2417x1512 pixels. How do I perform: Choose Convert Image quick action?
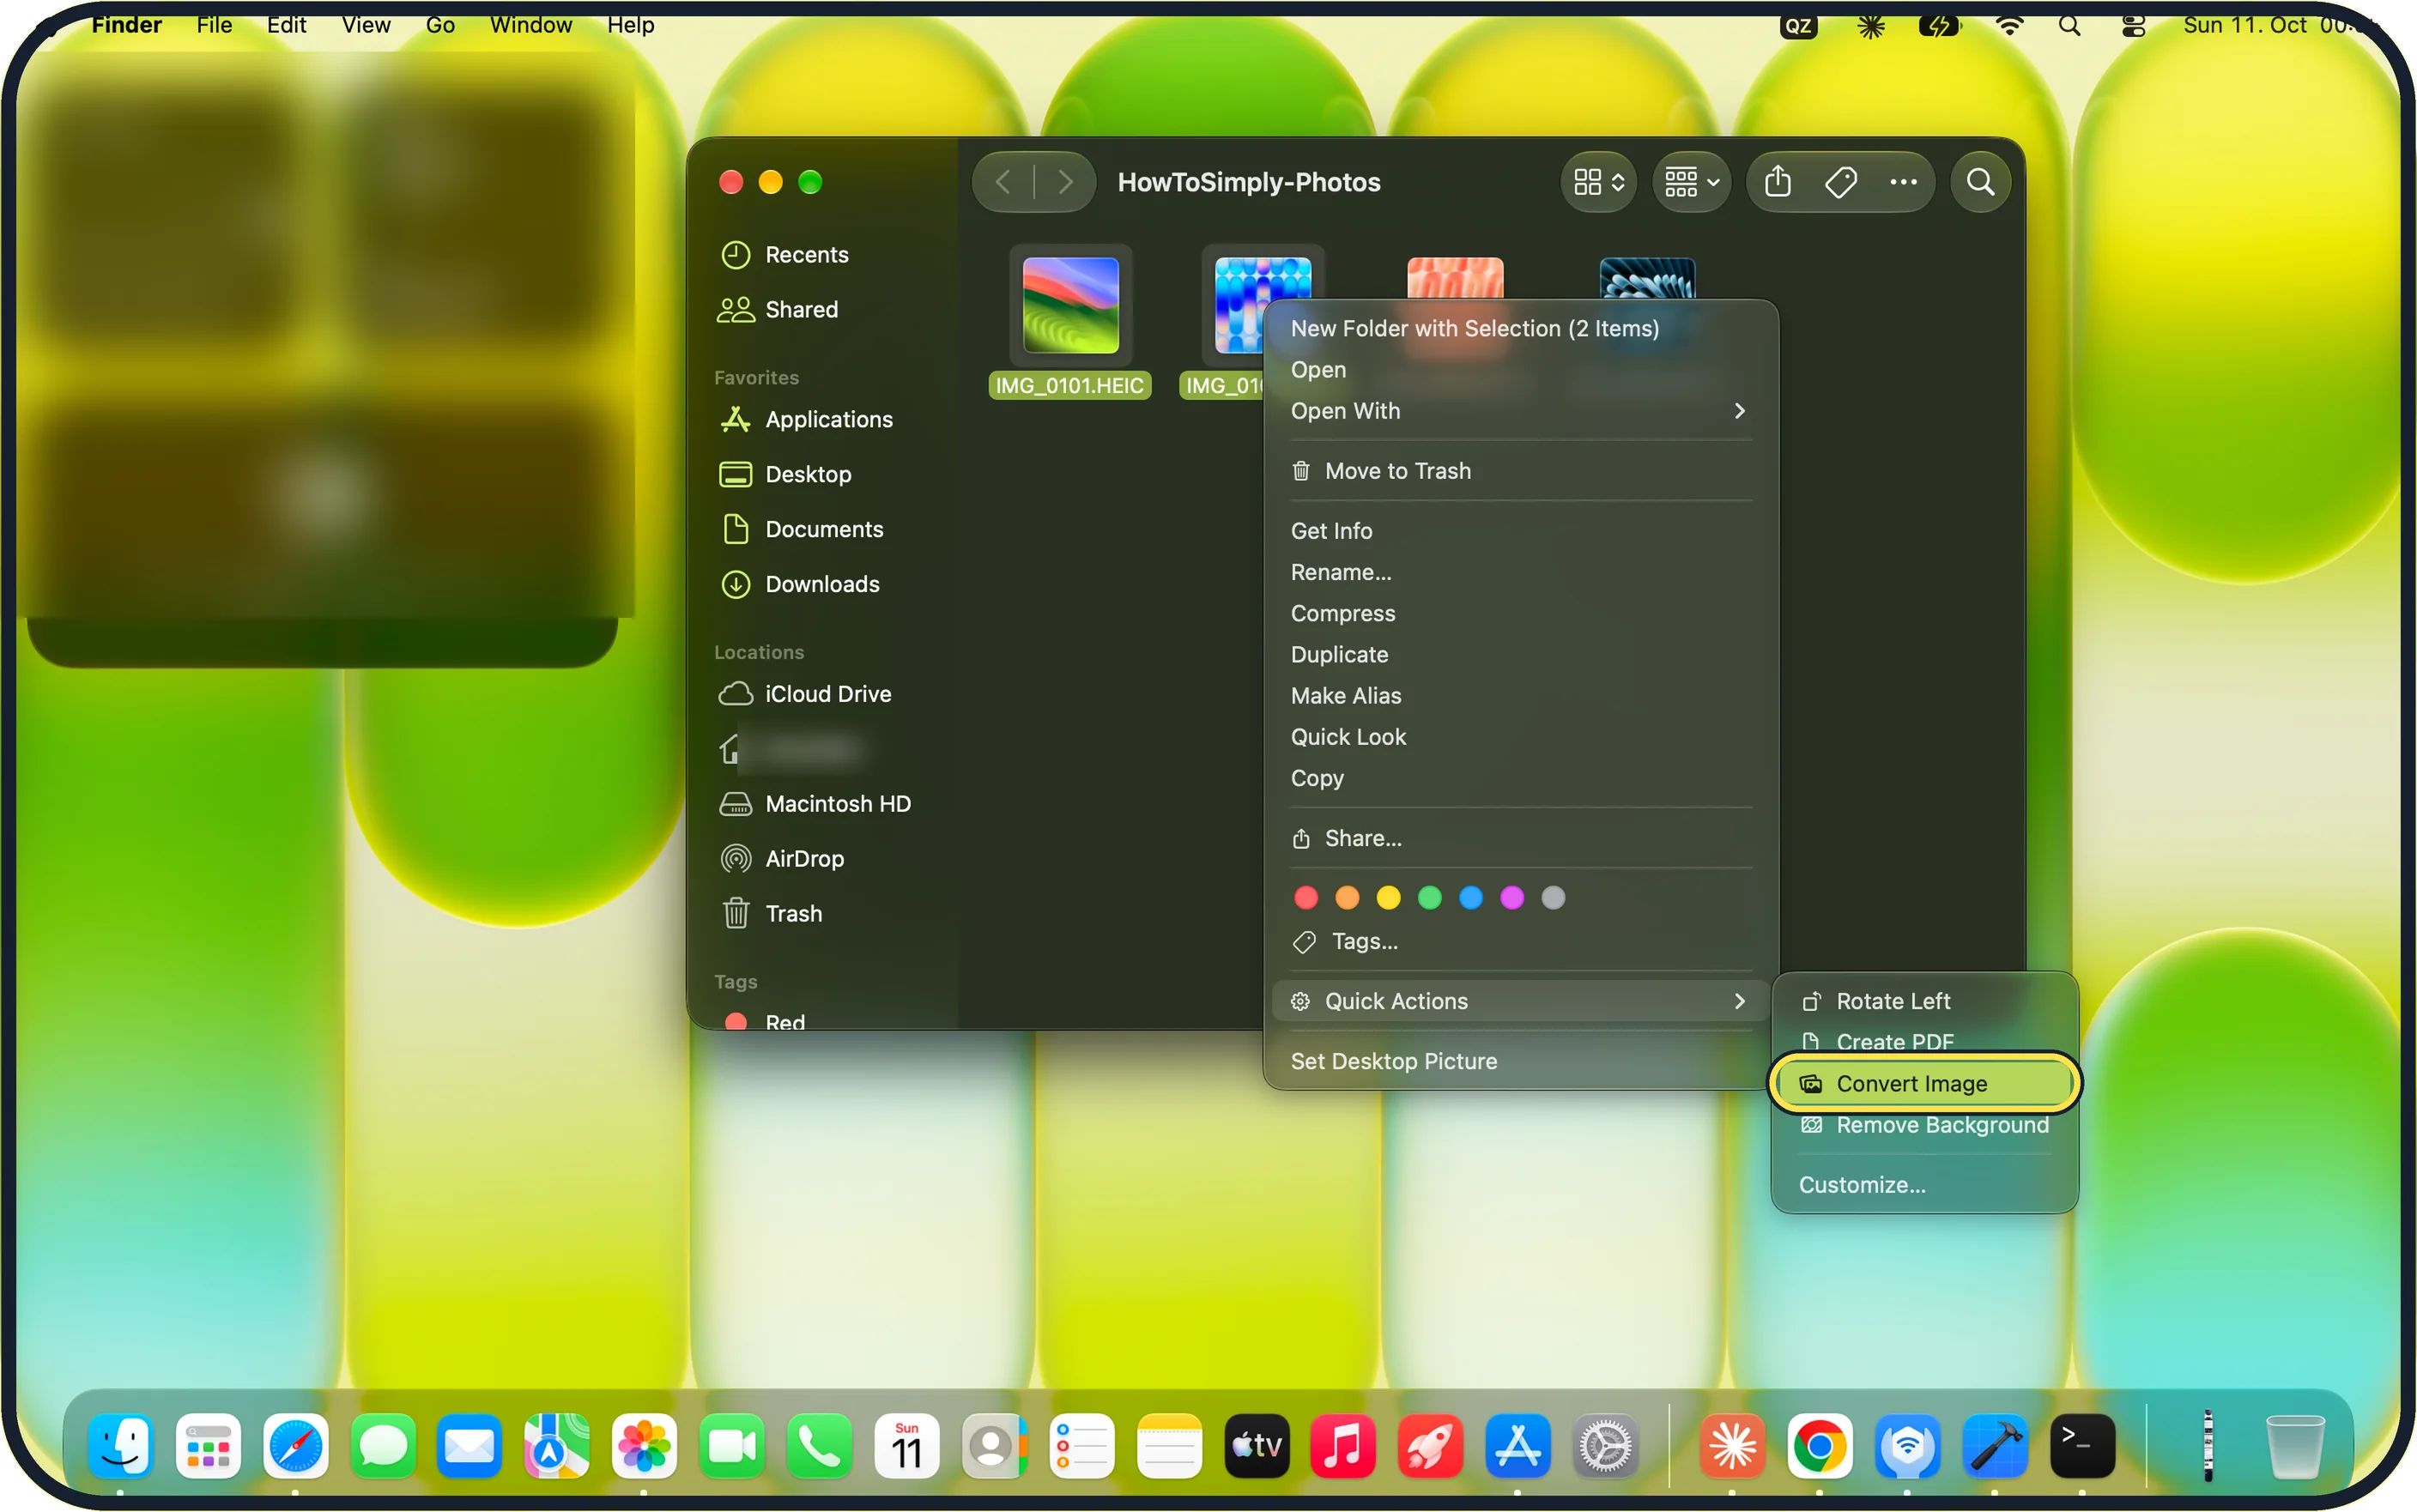1924,1084
